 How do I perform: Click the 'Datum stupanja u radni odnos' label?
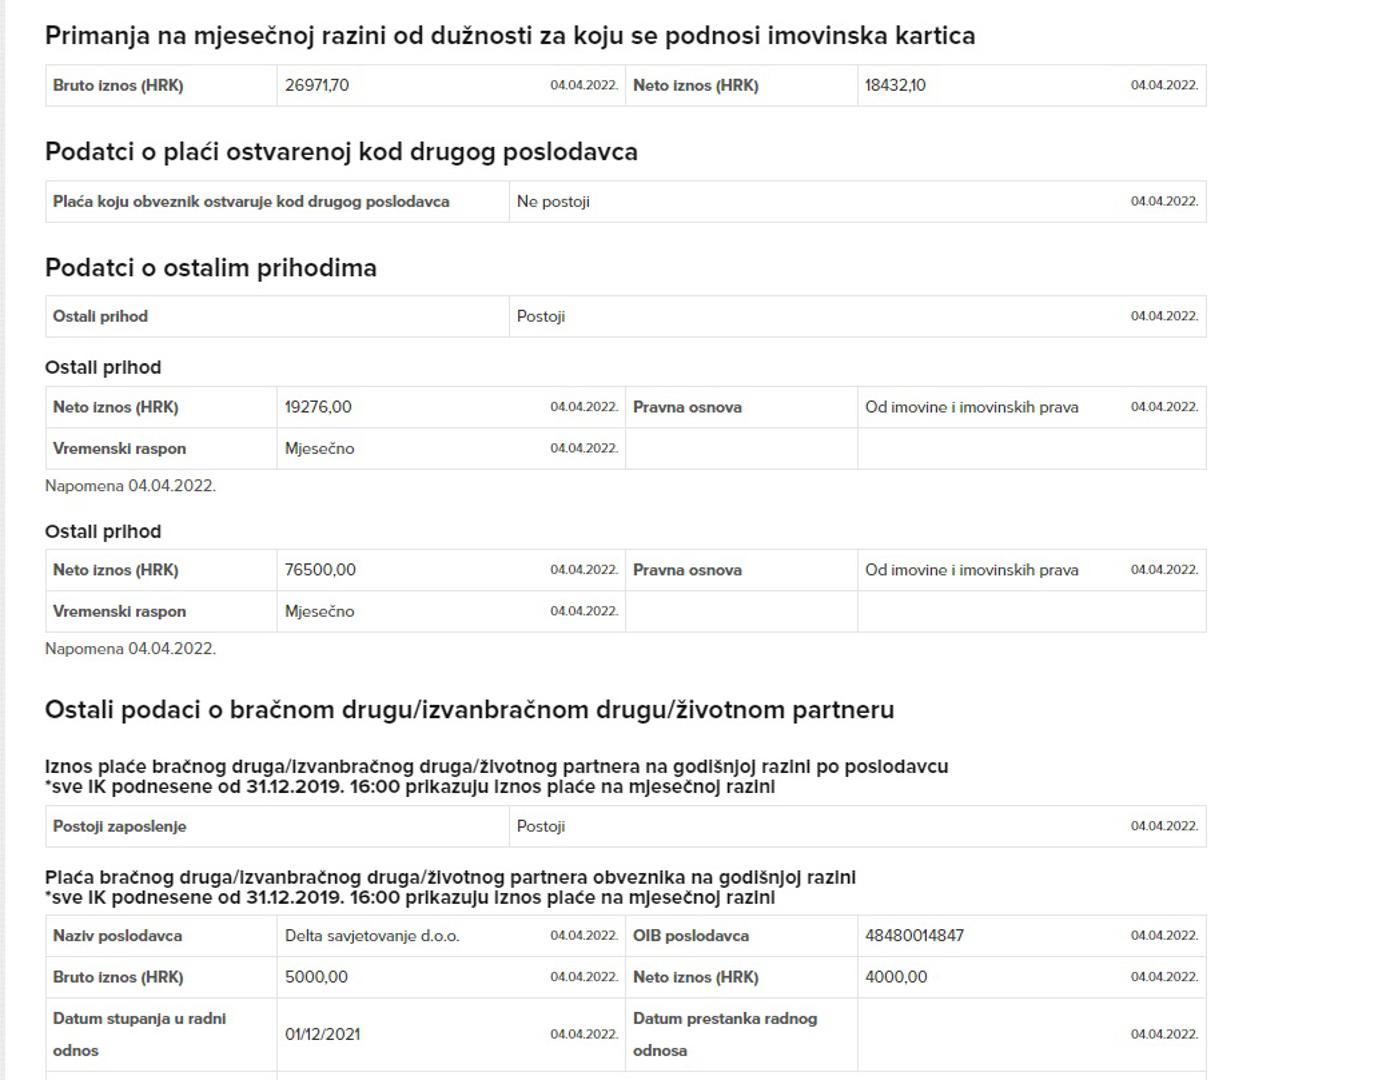pos(139,1034)
